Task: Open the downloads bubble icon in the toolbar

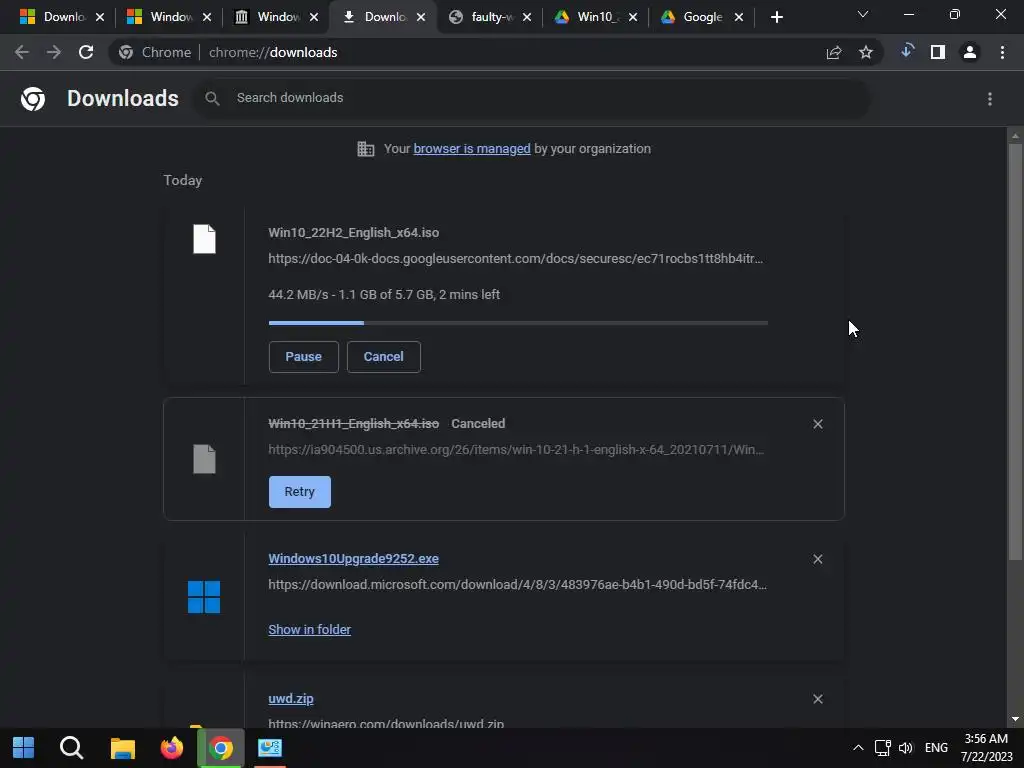Action: click(906, 52)
